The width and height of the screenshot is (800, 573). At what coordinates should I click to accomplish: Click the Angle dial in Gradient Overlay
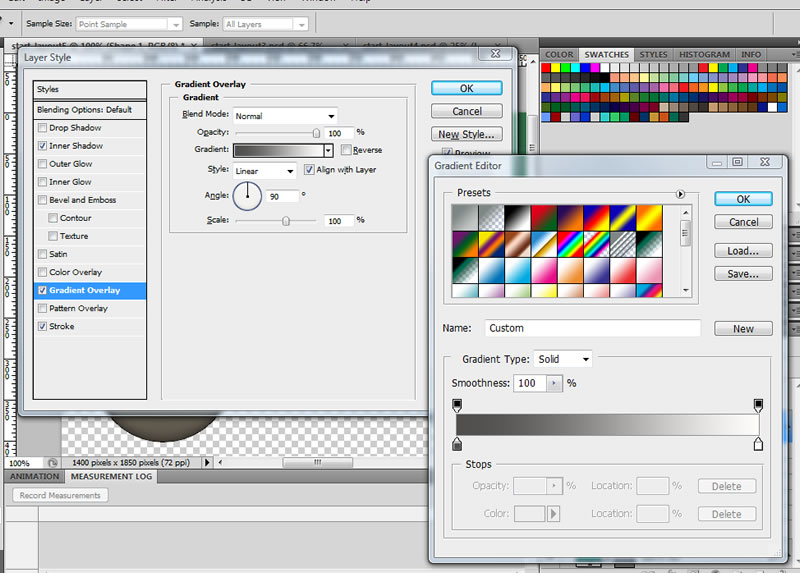(x=247, y=196)
